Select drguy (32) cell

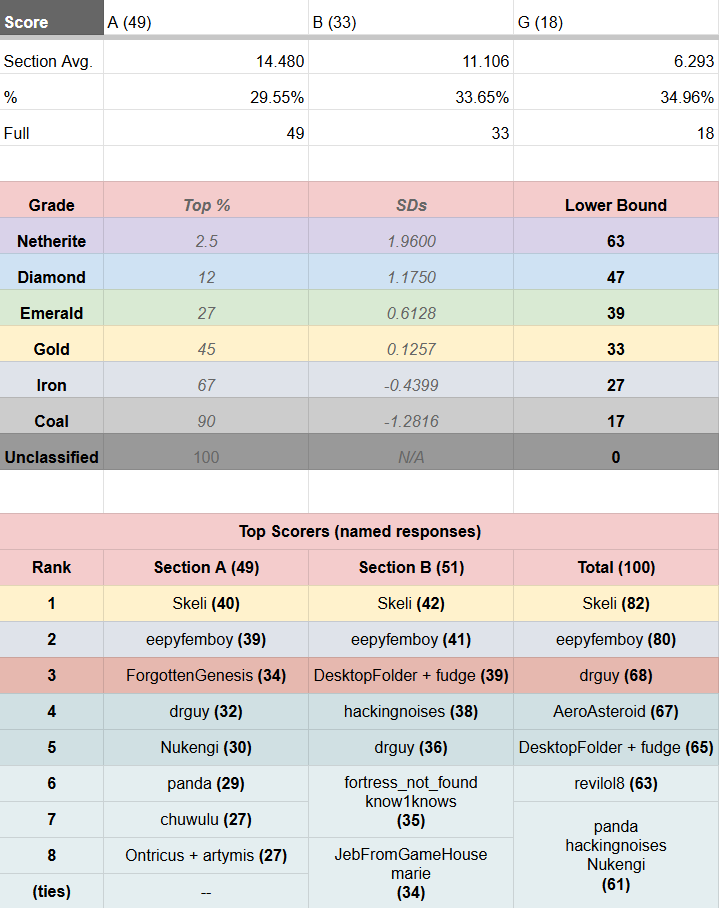206,711
